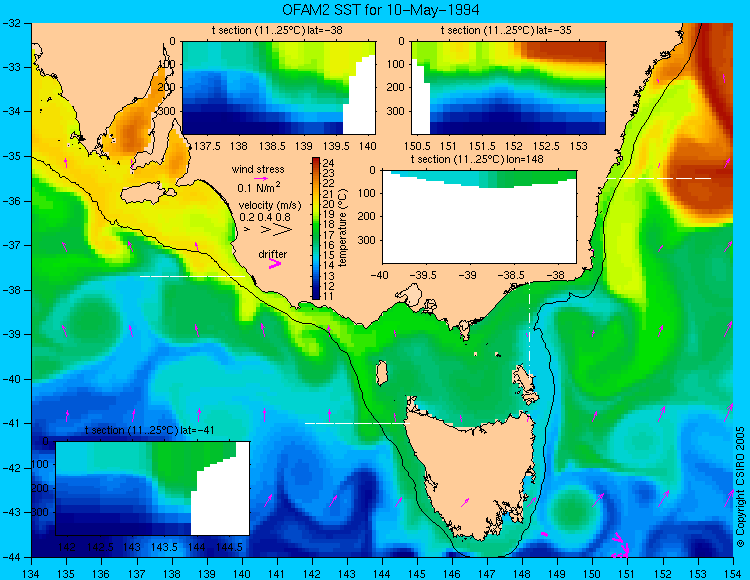This screenshot has height=580, width=750.
Task: Select the '0.1 N/m²' legend value
Action: 259,187
